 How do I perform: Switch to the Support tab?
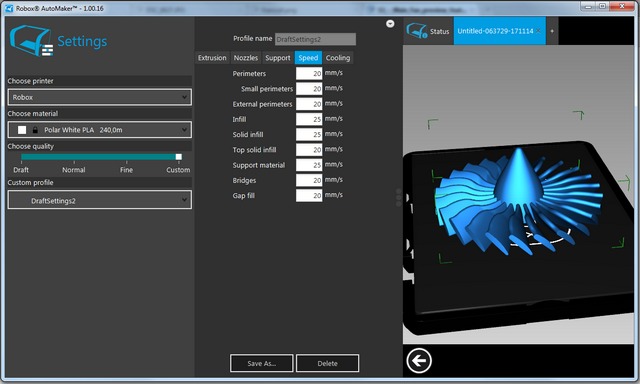(x=278, y=58)
